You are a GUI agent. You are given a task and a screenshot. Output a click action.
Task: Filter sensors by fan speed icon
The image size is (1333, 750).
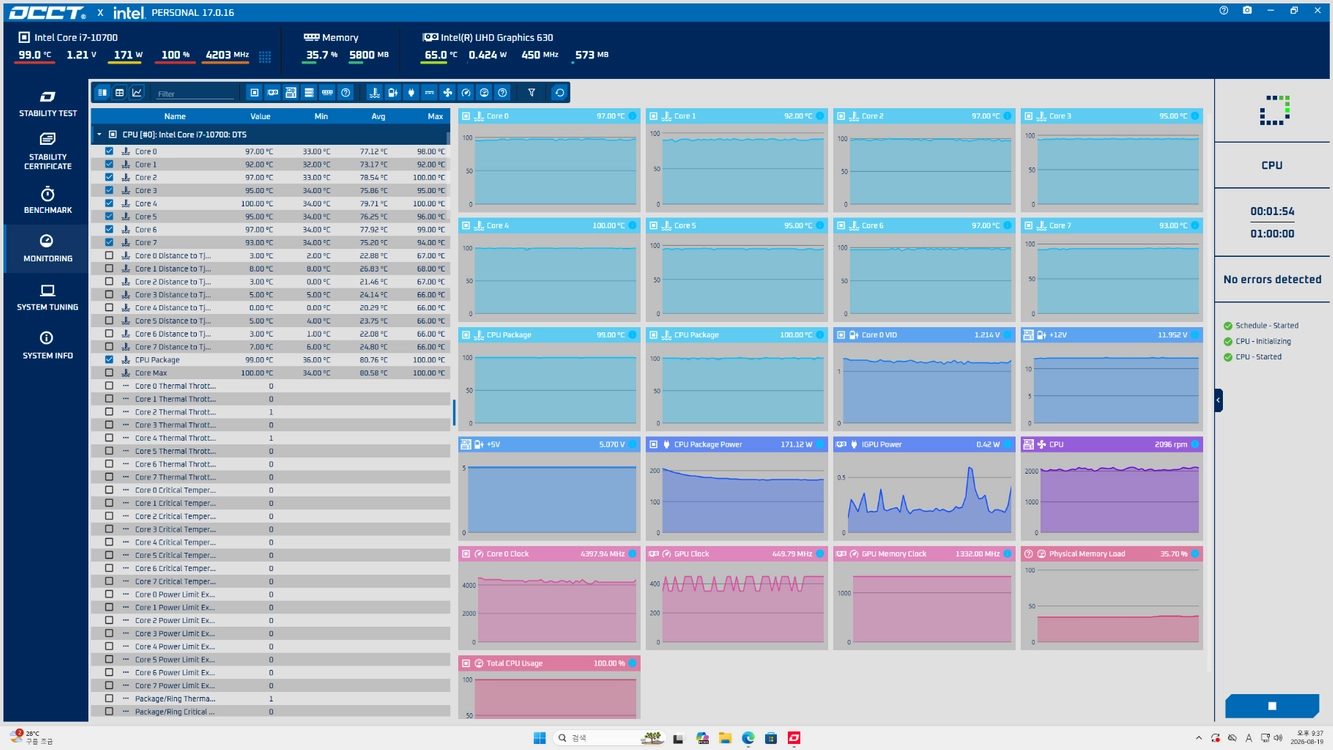447,93
